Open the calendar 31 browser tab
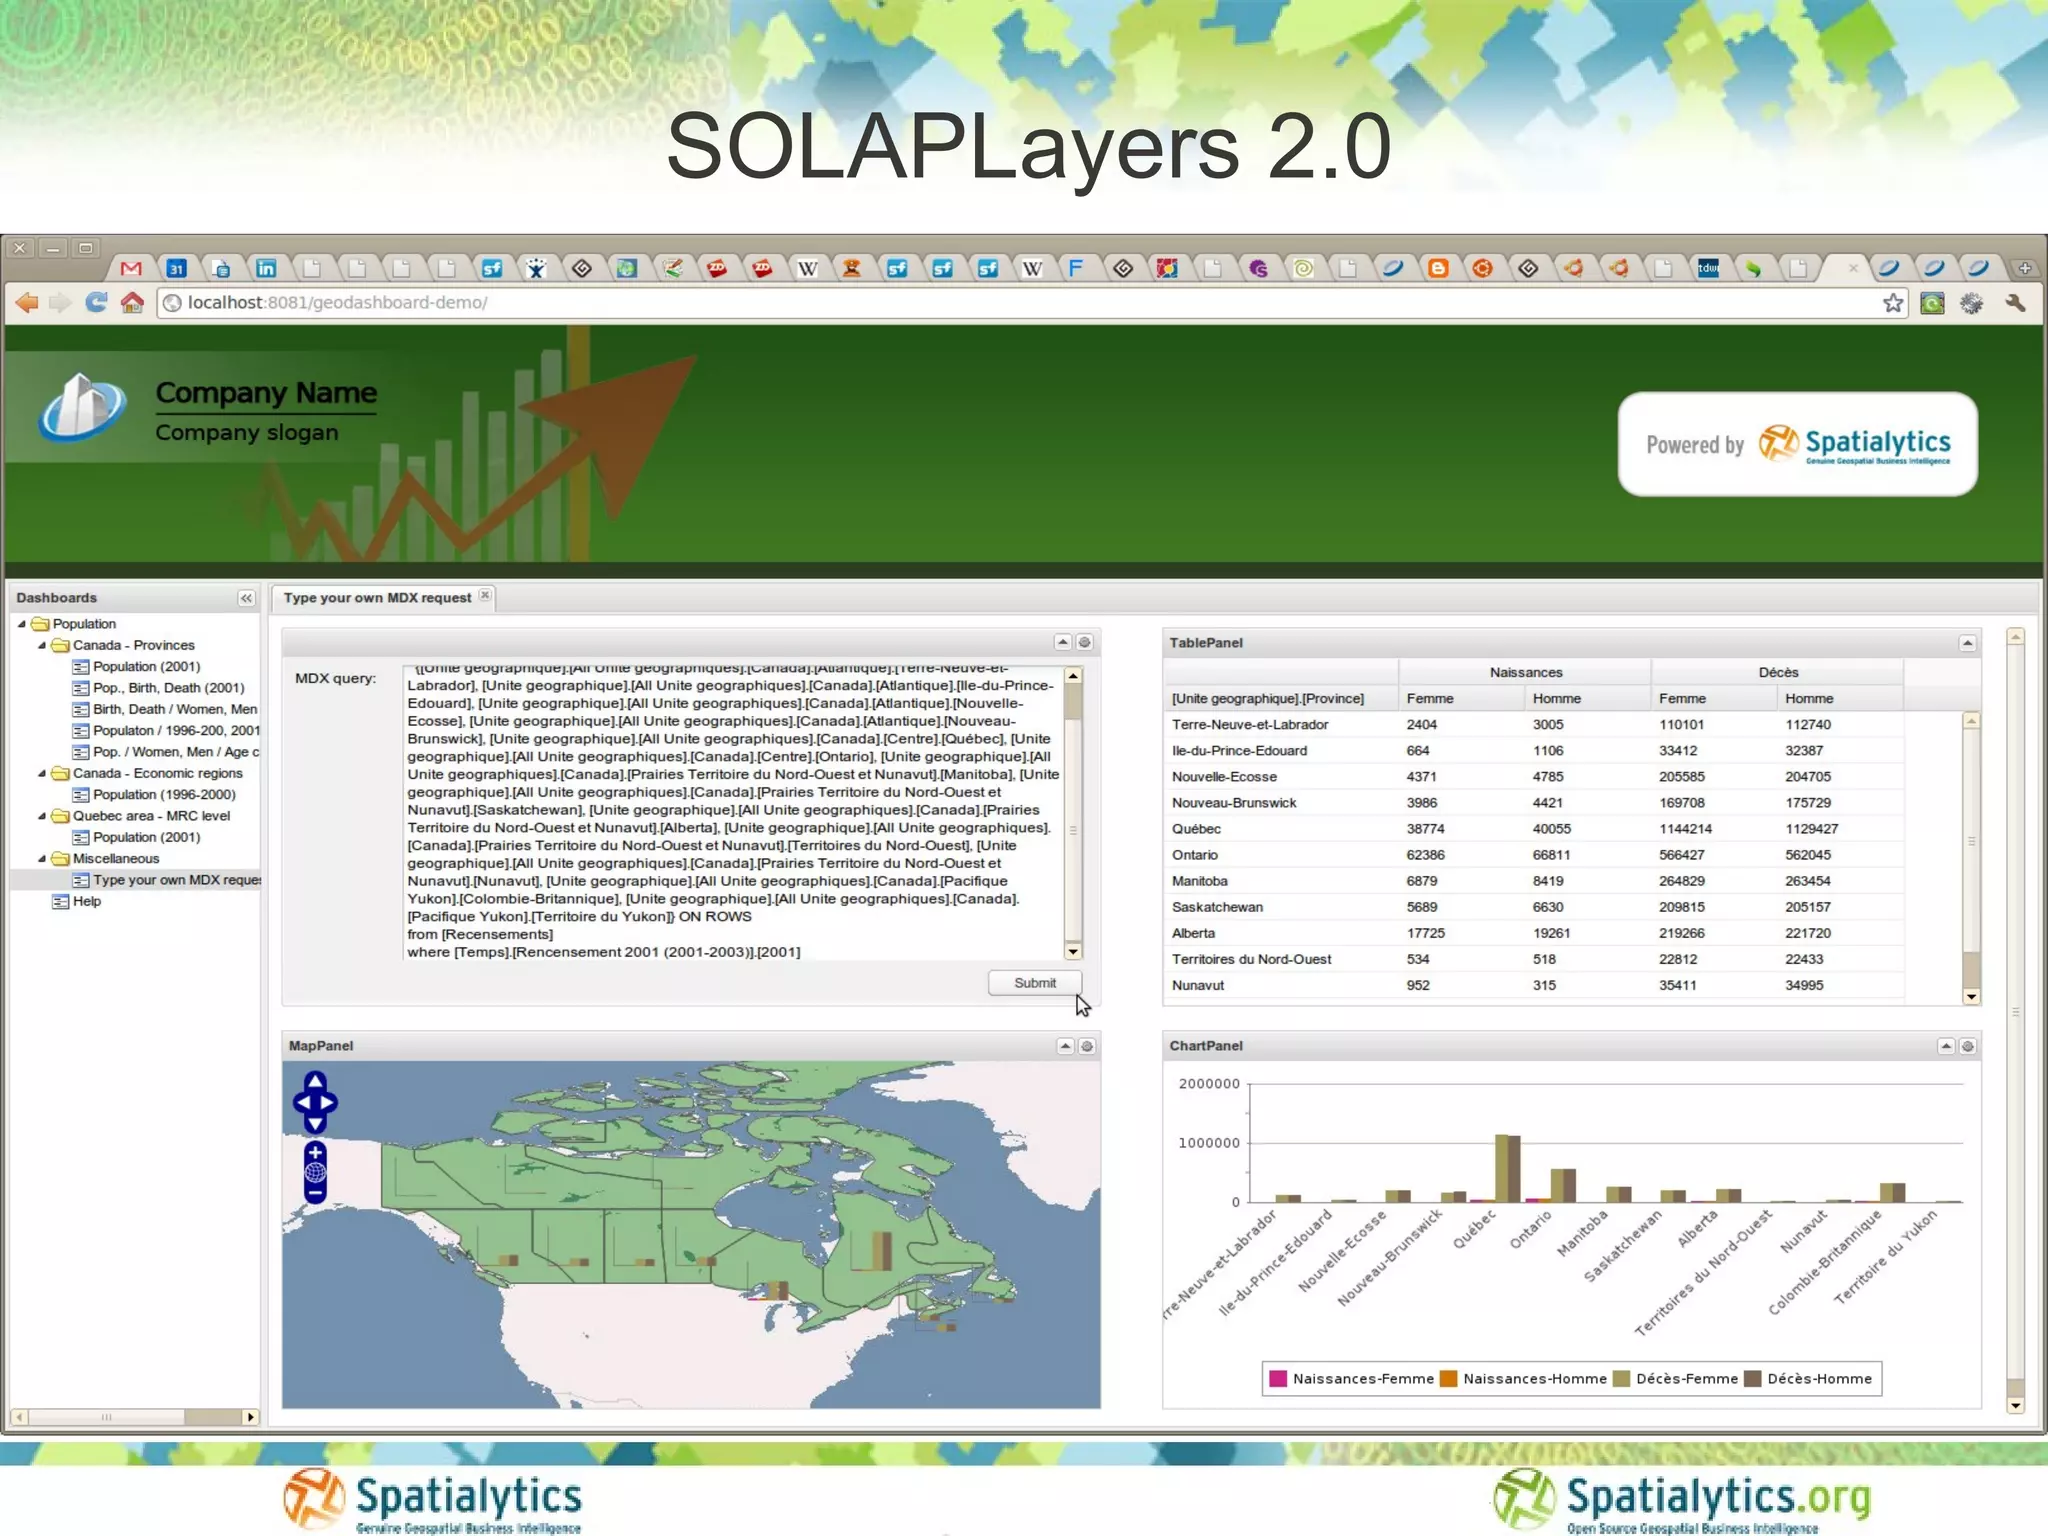The height and width of the screenshot is (1536, 2048). click(x=176, y=268)
